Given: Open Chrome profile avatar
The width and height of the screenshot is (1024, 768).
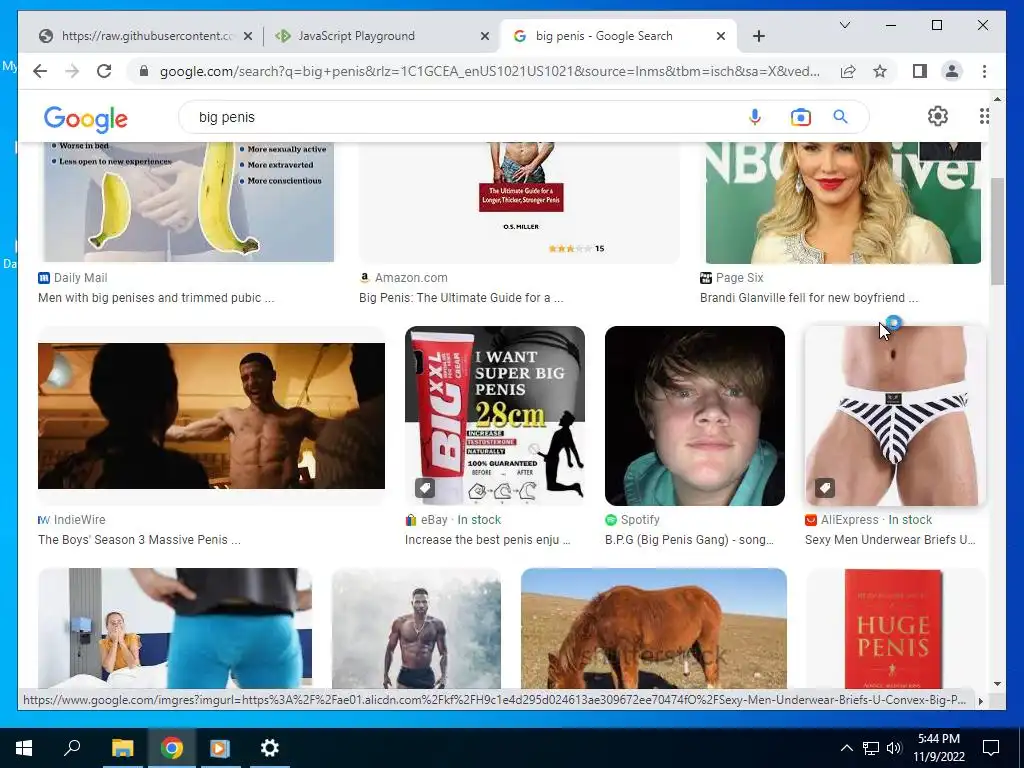Looking at the screenshot, I should [952, 71].
